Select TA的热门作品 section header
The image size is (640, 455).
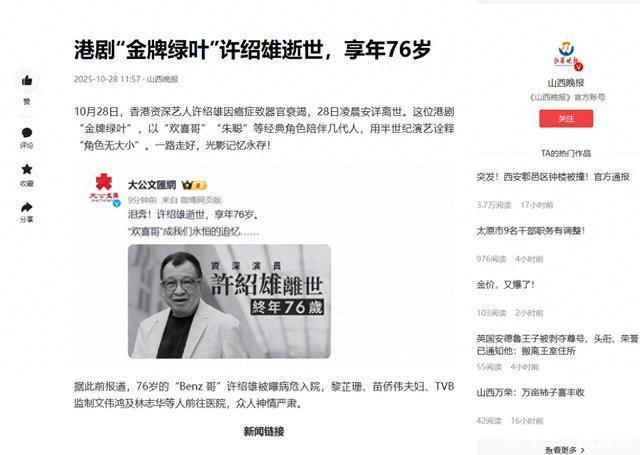[x=566, y=153]
